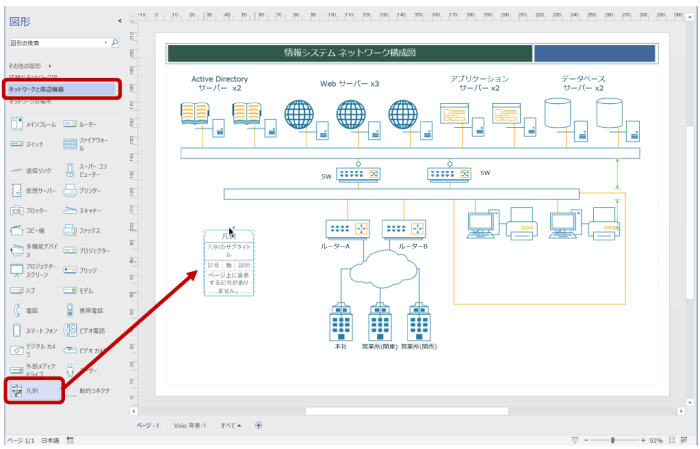Image resolution: width=700 pixels, height=449 pixels.
Task: Open the すべて pages list dropdown
Action: pyautogui.click(x=231, y=425)
